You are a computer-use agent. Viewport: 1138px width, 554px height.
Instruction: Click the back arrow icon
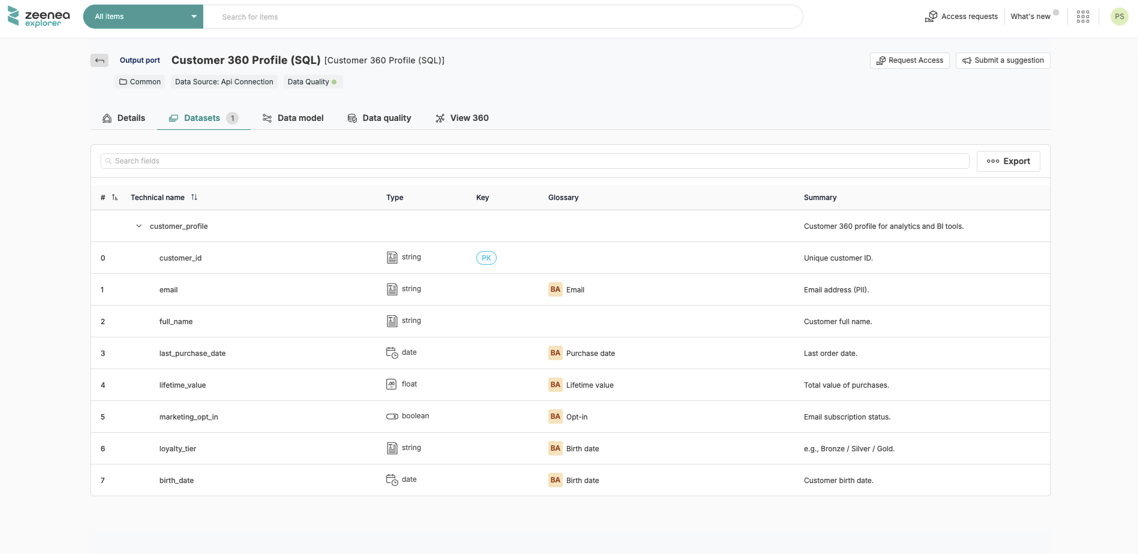point(99,61)
